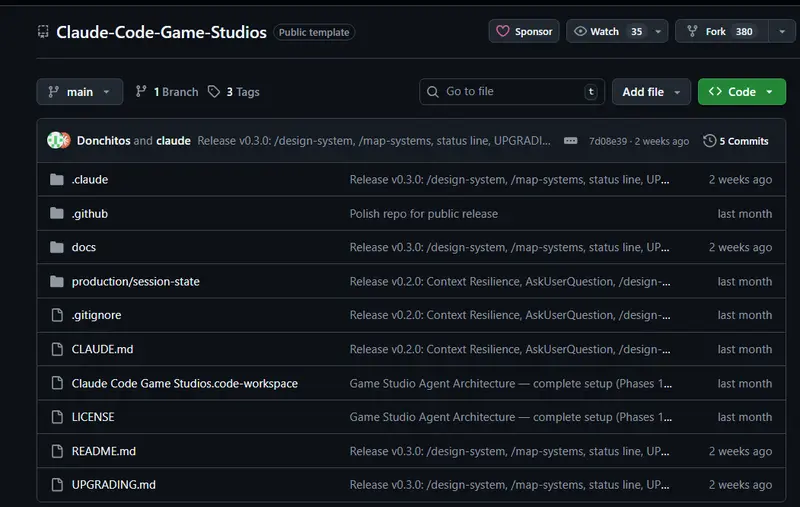Viewport: 800px width, 507px height.
Task: Open the latest Release v0.3.0 commit message in header
Action: 374,141
